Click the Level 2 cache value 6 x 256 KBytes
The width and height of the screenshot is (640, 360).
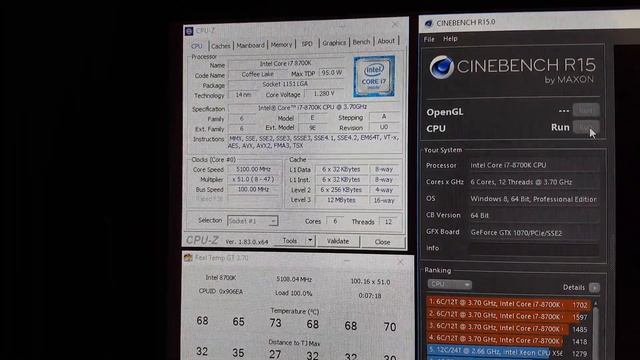pos(341,190)
